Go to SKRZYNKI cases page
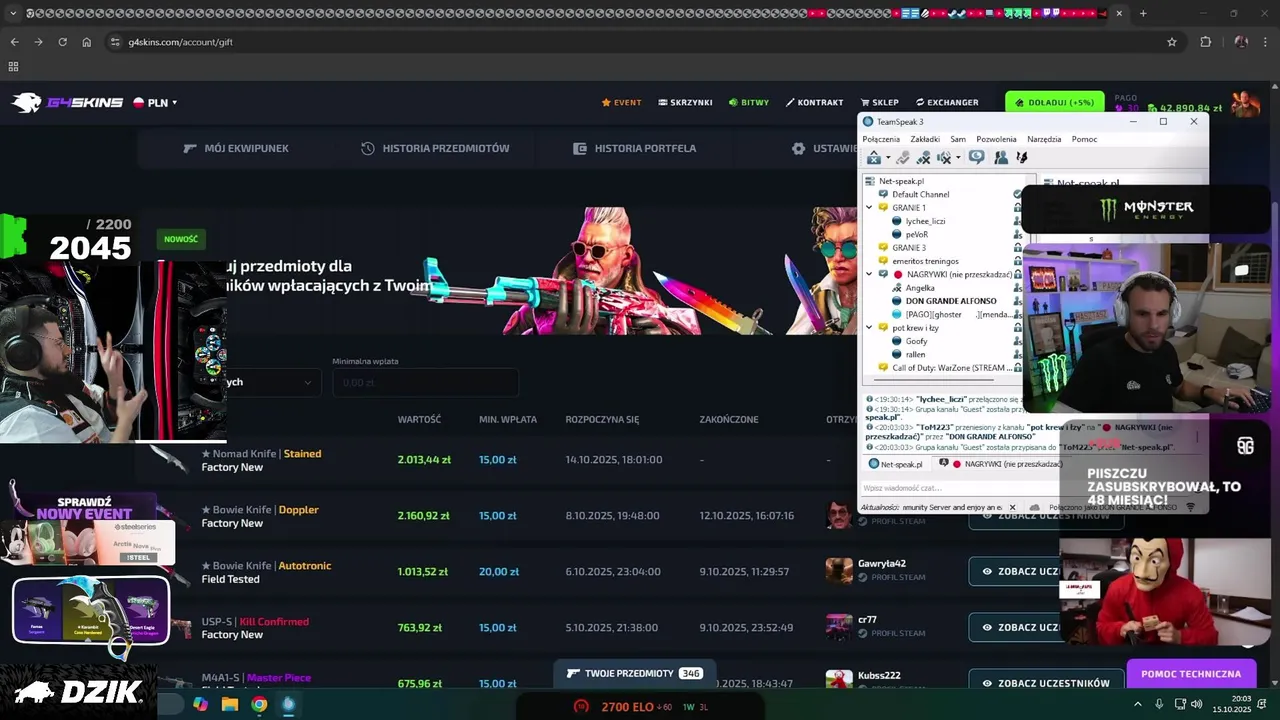 point(685,102)
